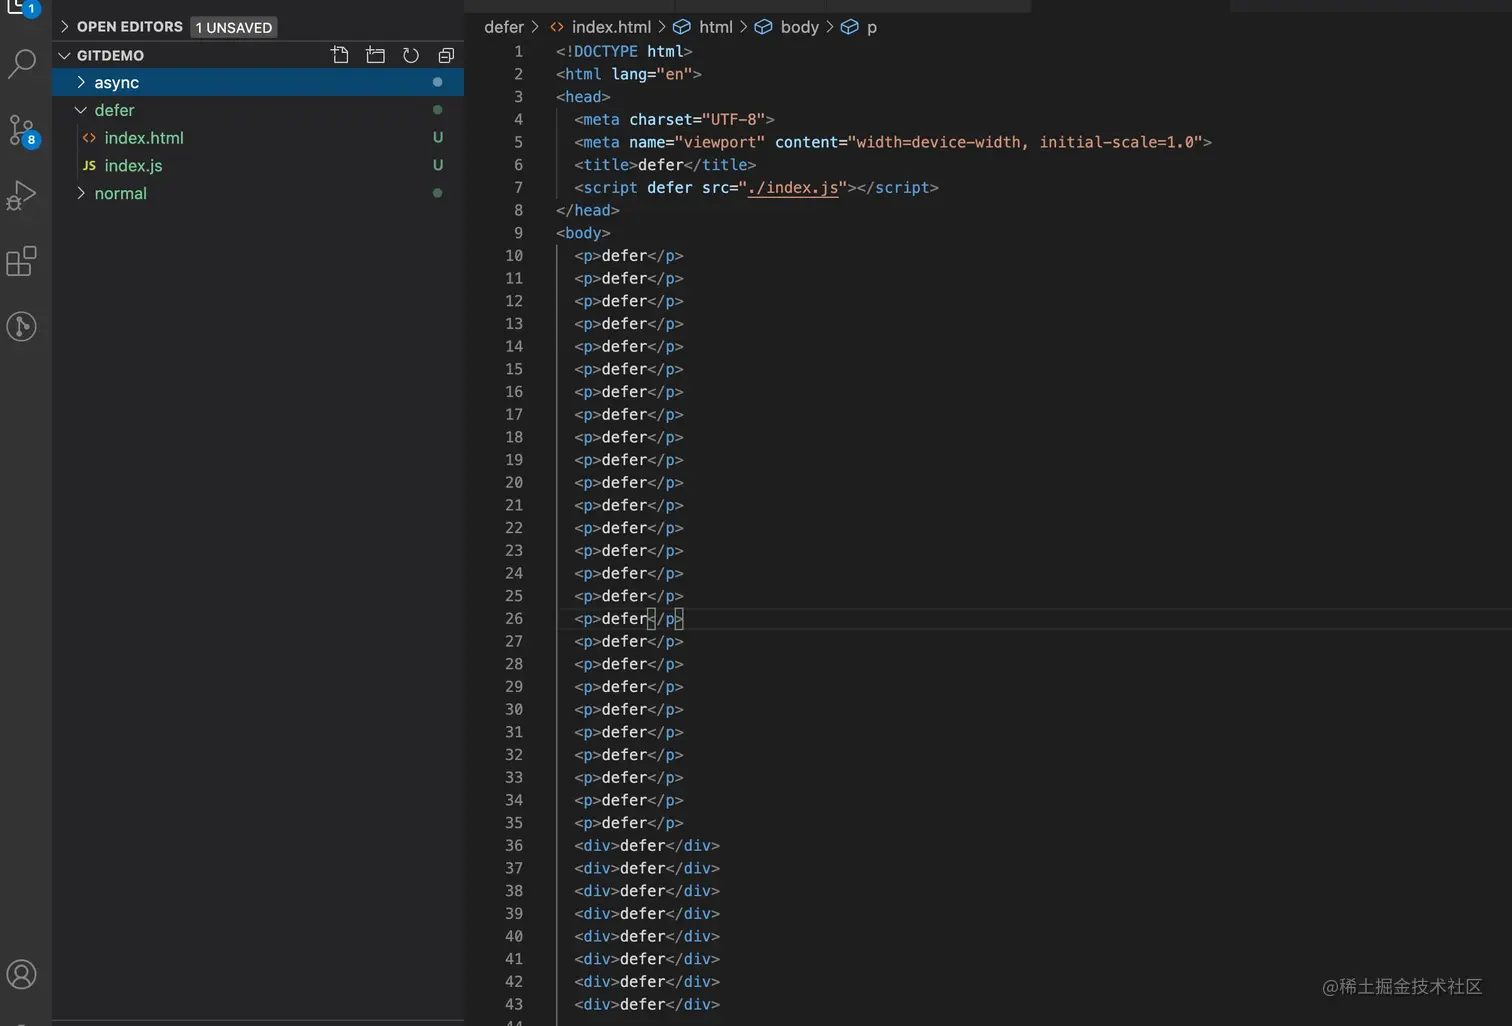Click the body breadcrumb item
The width and height of the screenshot is (1512, 1026).
pyautogui.click(x=799, y=27)
